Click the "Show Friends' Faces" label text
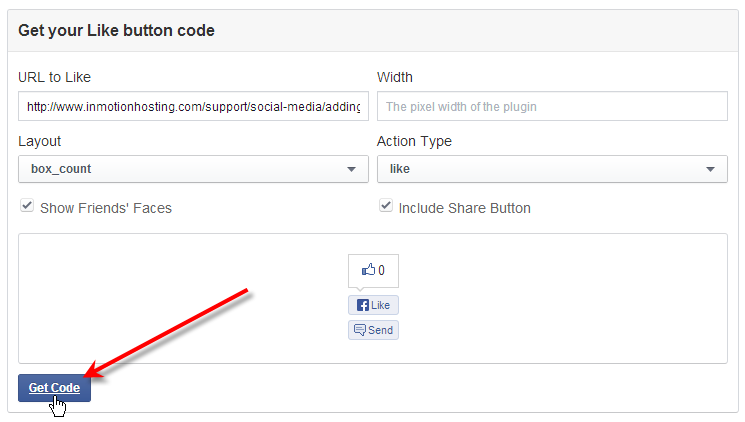745x422 pixels. pyautogui.click(x=105, y=208)
